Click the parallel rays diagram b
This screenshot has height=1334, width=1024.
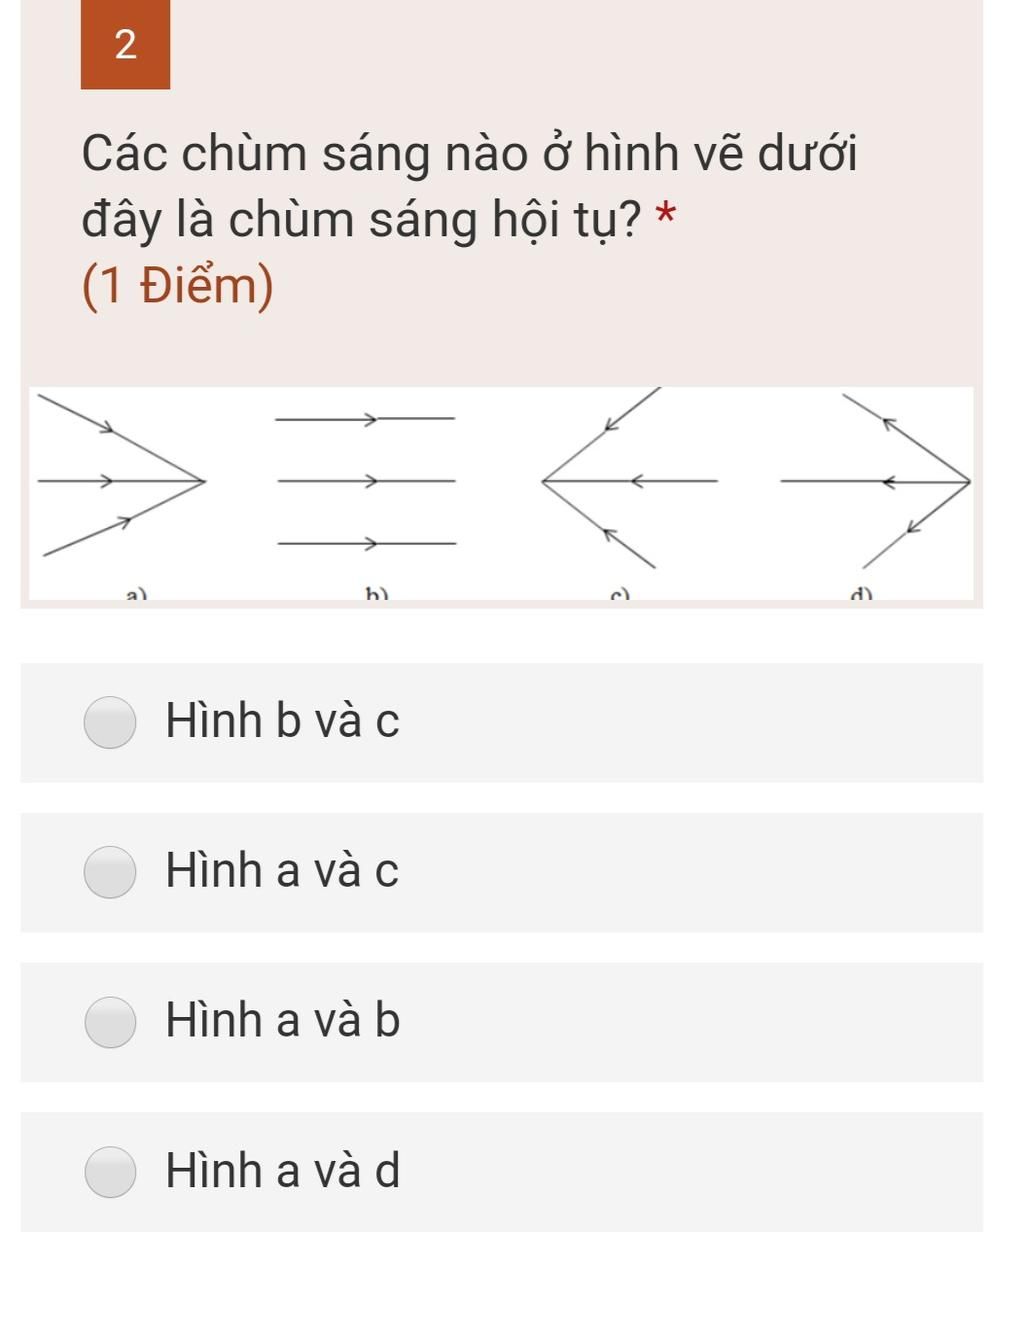(365, 481)
